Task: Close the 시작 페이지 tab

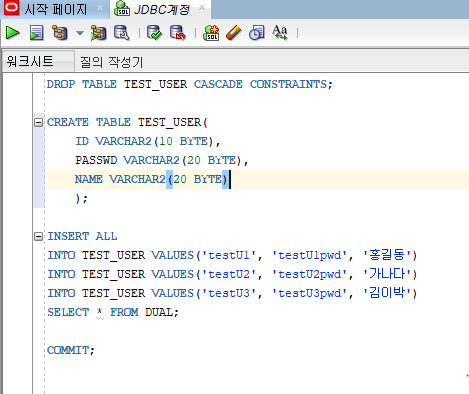Action: (x=100, y=8)
